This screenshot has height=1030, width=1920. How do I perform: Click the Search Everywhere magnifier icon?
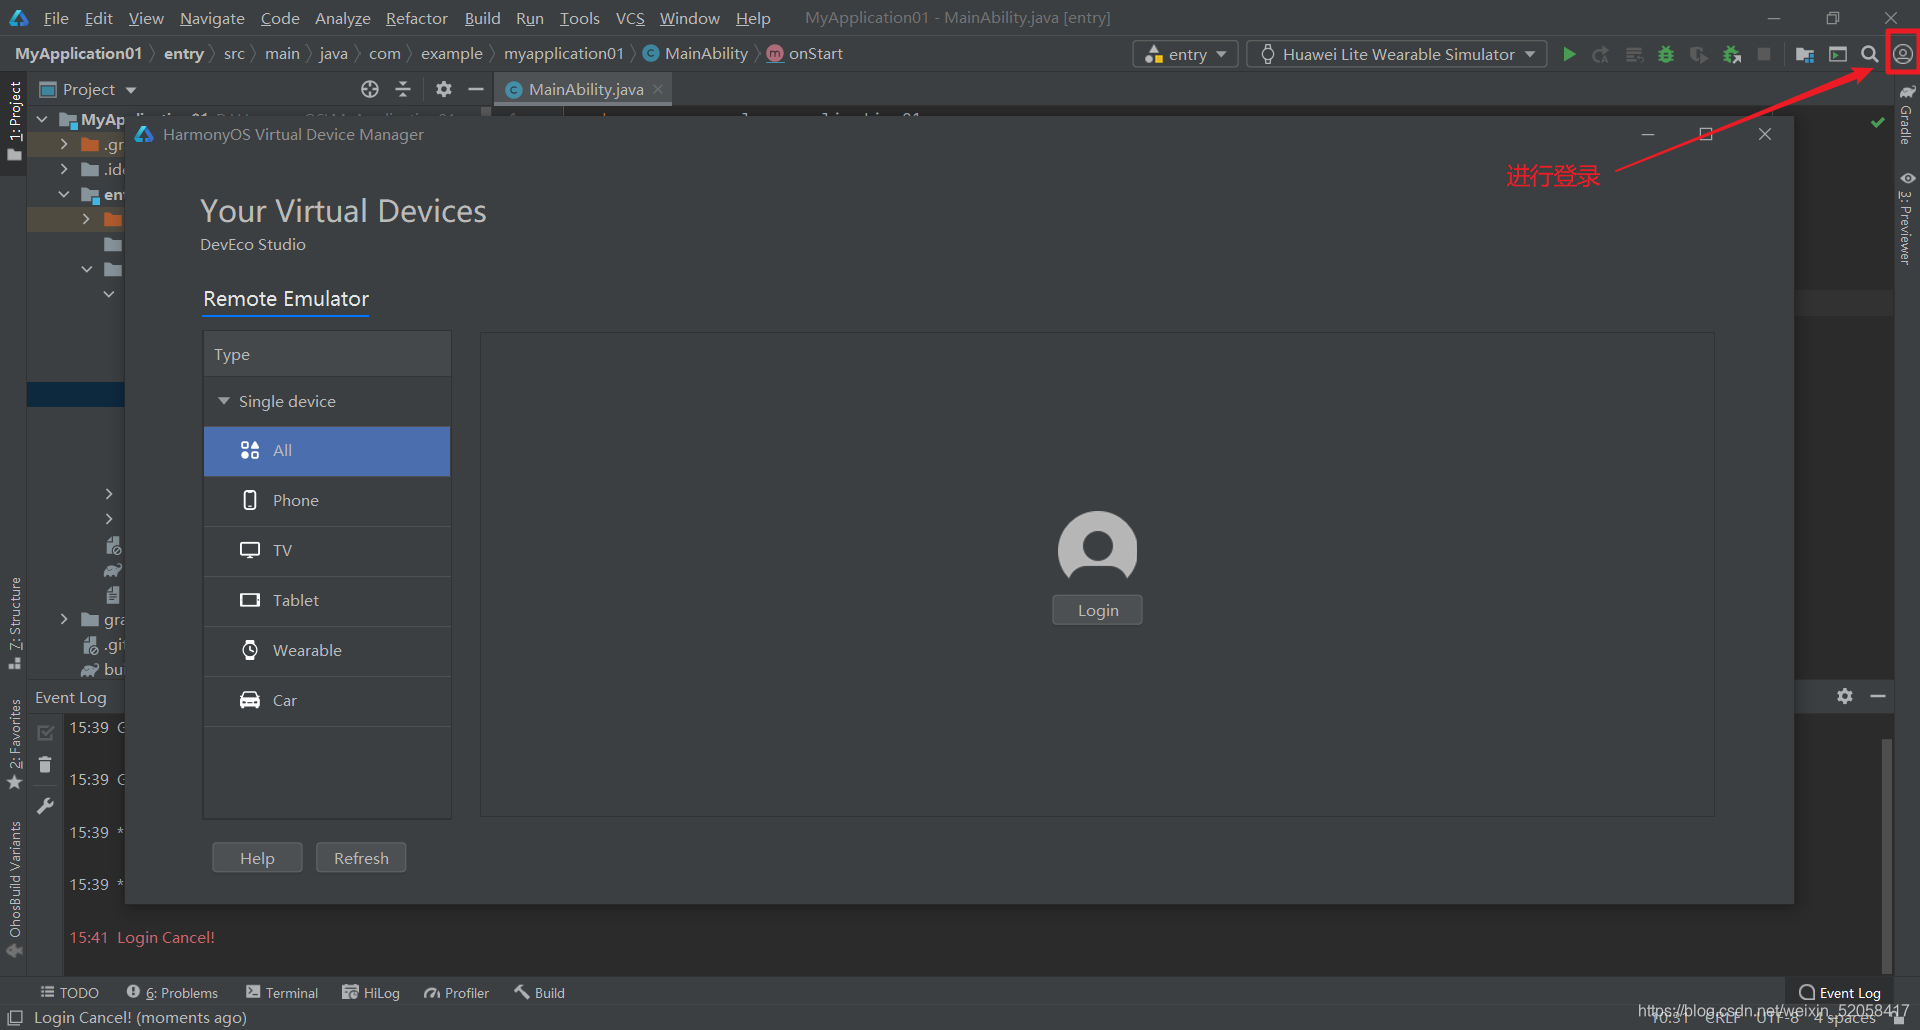[1869, 54]
